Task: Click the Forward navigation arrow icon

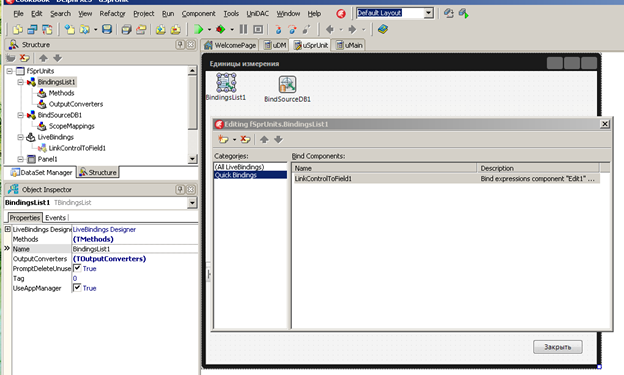Action: coord(352,29)
